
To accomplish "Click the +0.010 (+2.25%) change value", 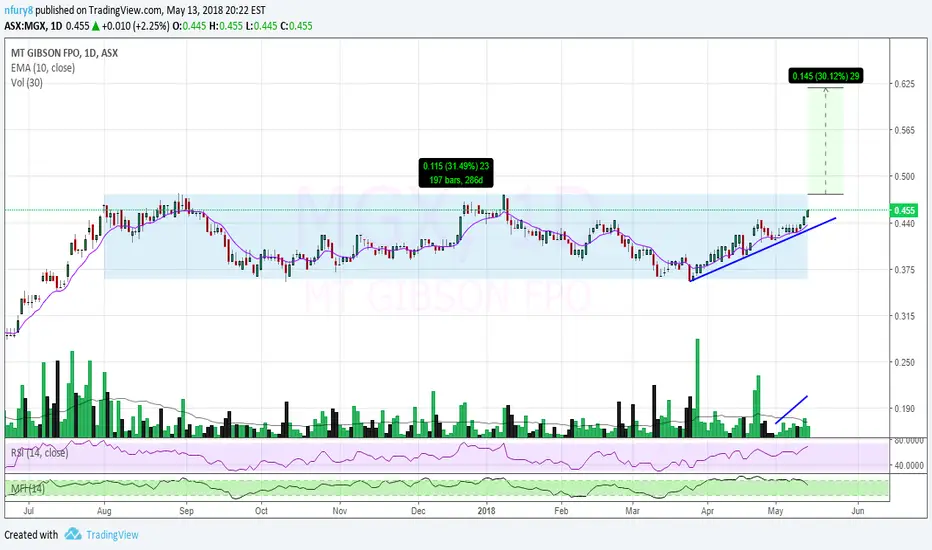I will (136, 26).
